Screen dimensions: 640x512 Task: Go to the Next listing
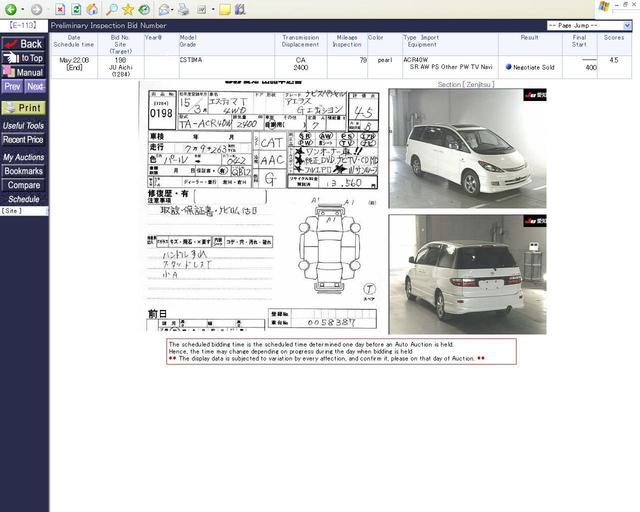click(x=36, y=87)
